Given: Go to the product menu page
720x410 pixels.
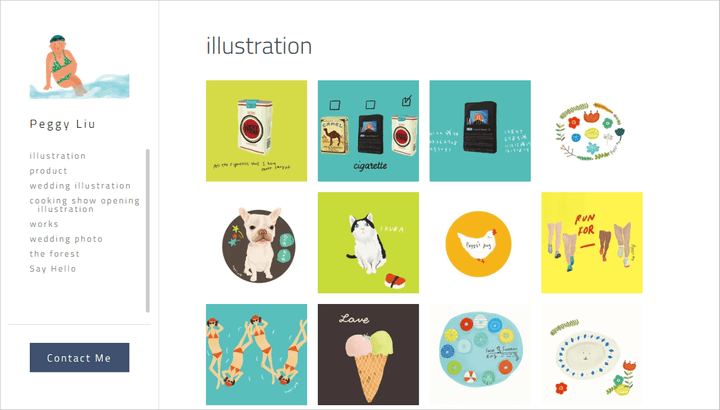Looking at the screenshot, I should point(48,171).
